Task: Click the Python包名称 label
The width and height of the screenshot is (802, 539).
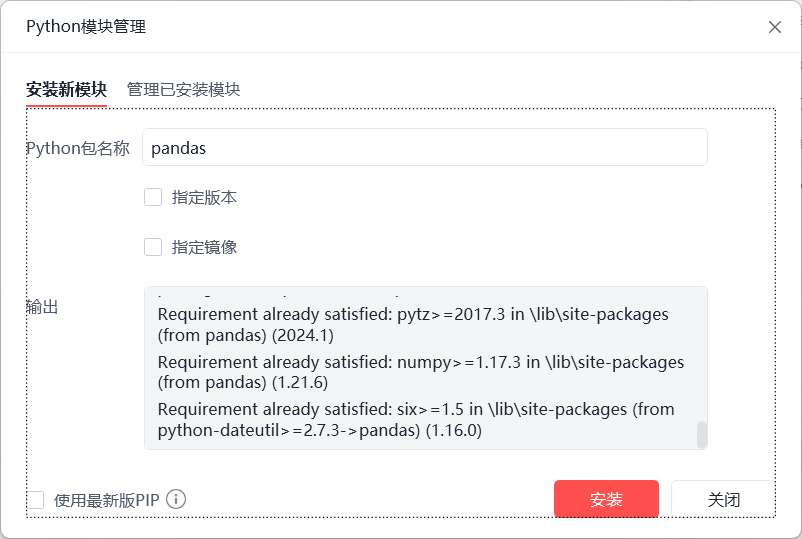Action: [78, 148]
